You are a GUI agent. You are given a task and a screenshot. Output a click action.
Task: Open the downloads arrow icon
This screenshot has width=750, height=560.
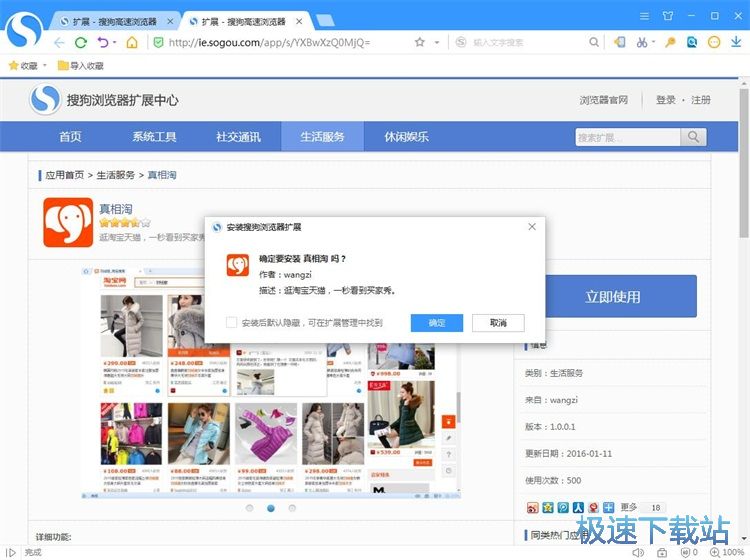[x=736, y=42]
